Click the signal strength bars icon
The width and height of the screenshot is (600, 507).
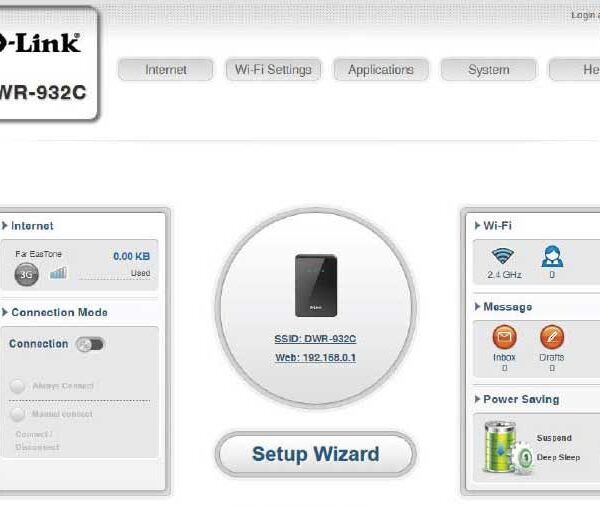(59, 273)
